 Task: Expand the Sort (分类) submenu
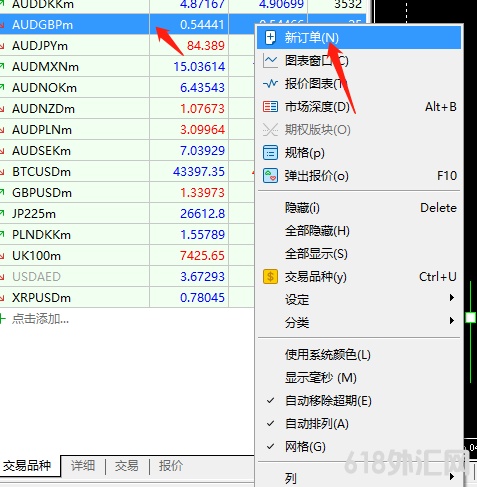359,322
